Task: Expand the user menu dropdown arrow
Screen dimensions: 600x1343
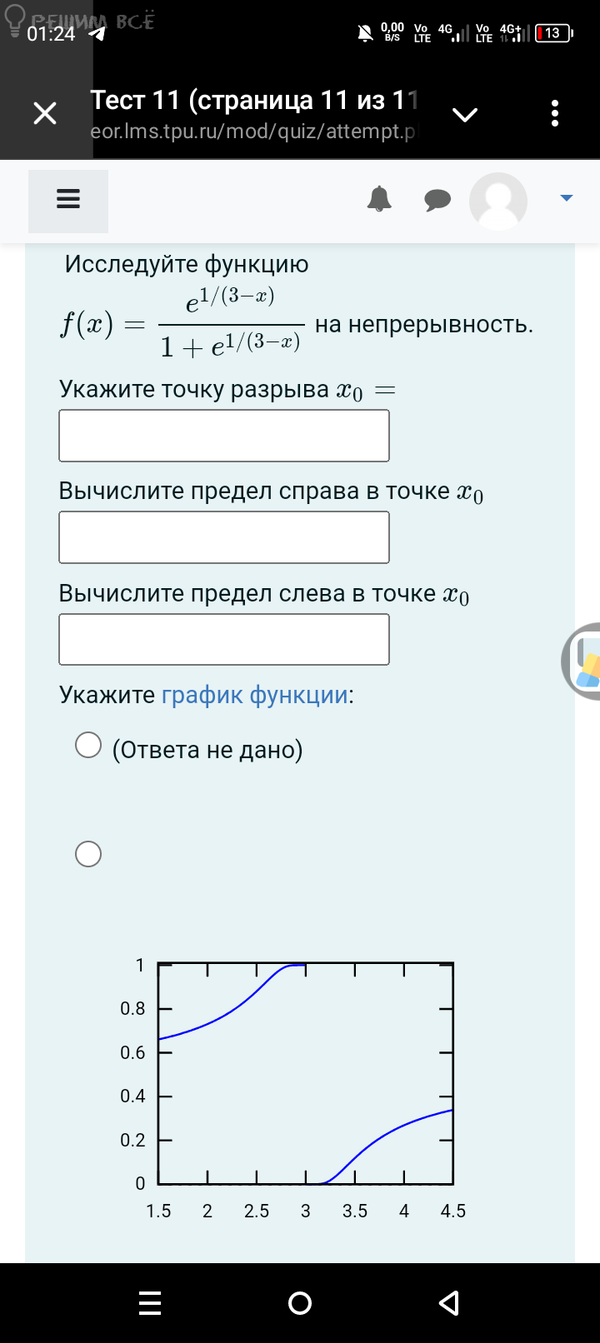Action: tap(566, 199)
